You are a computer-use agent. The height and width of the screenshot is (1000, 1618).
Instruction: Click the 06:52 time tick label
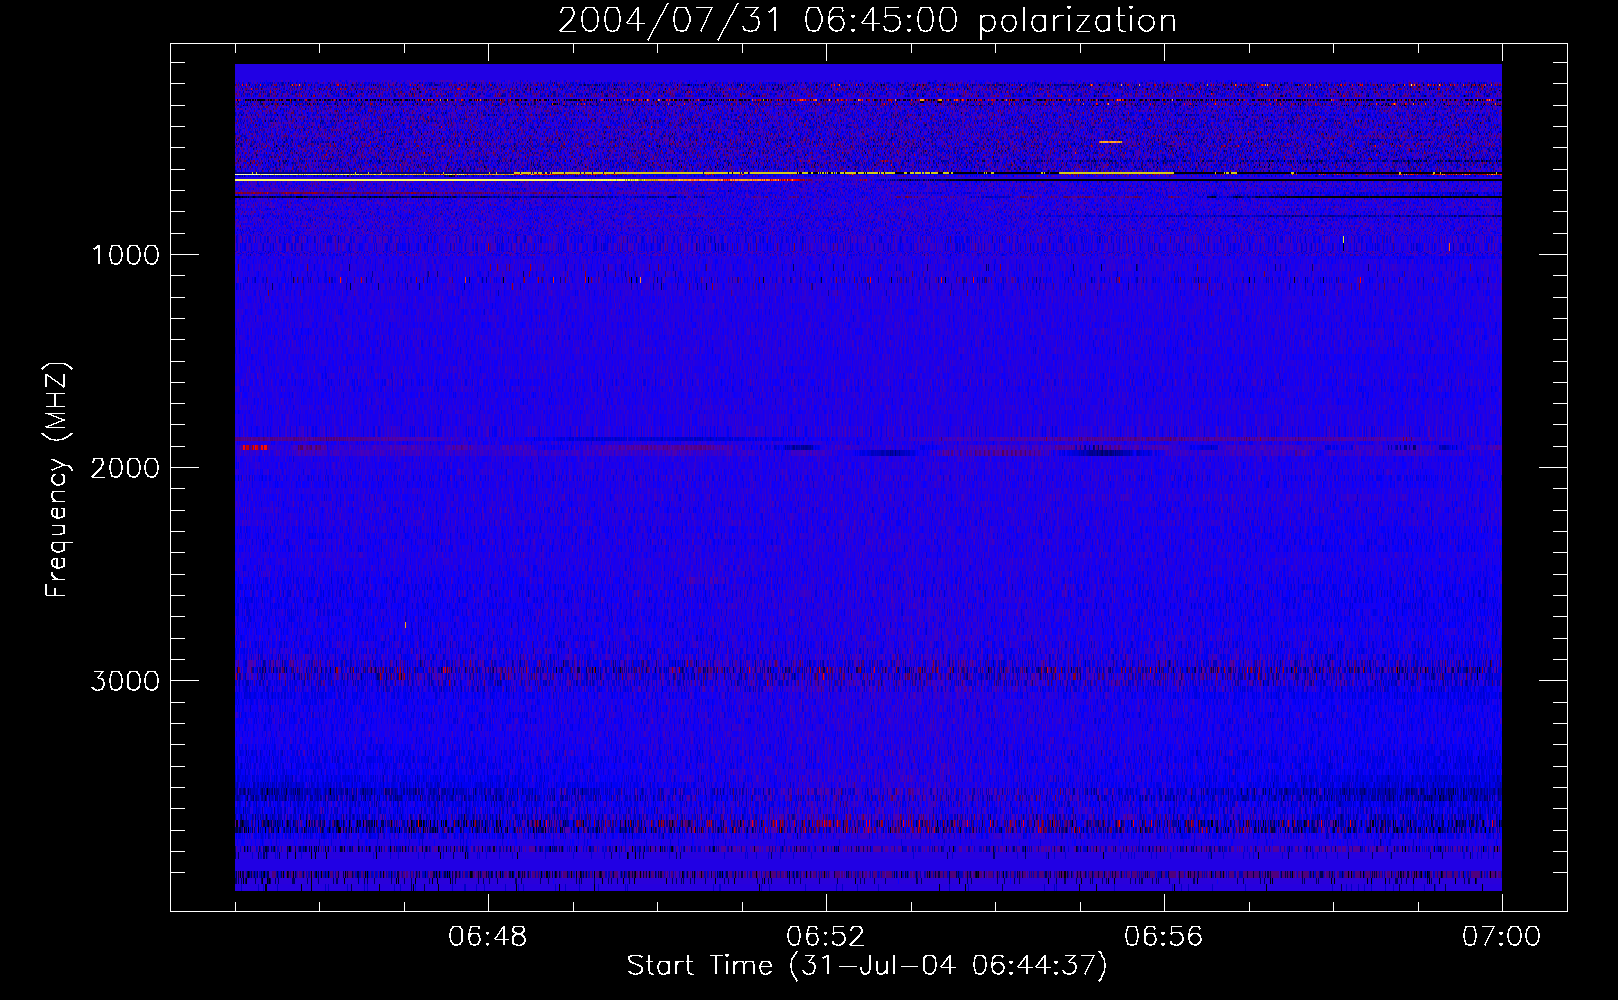click(826, 937)
